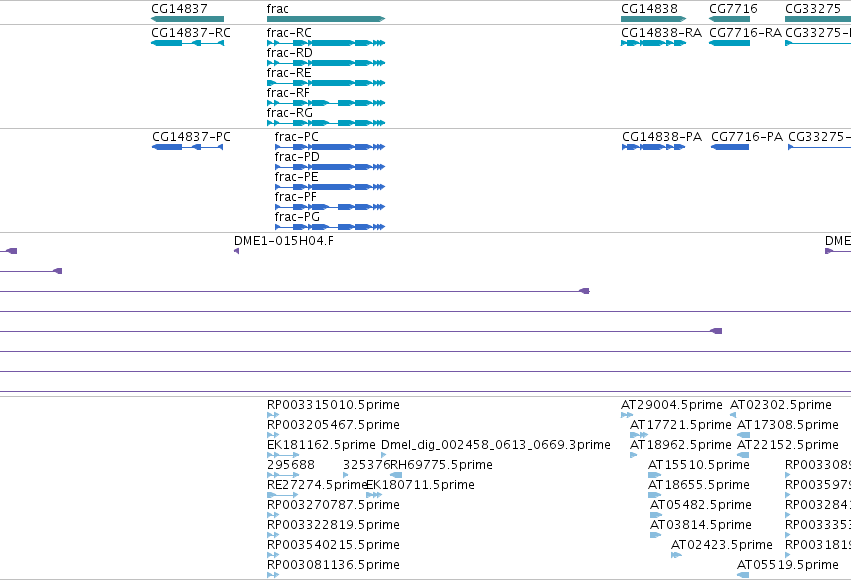This screenshot has height=580, width=851.
Task: Select AT17721.5prime EST label
Action: (x=681, y=425)
